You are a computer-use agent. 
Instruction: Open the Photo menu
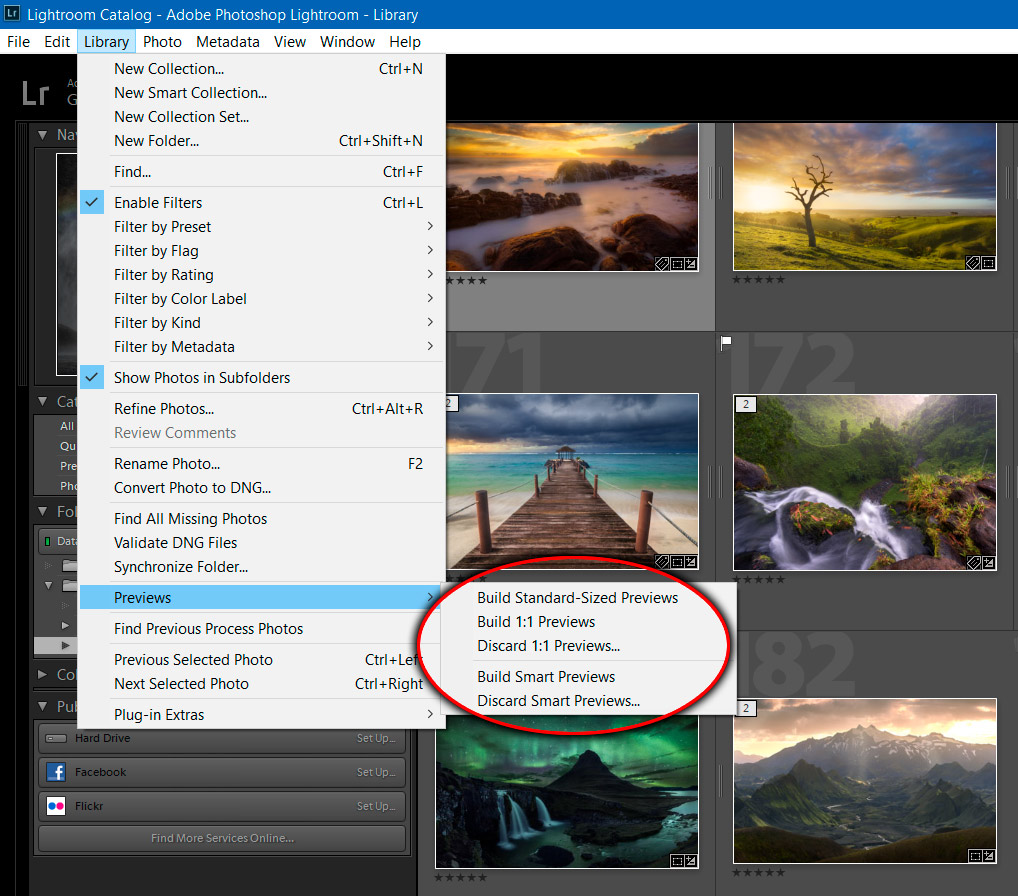point(162,42)
